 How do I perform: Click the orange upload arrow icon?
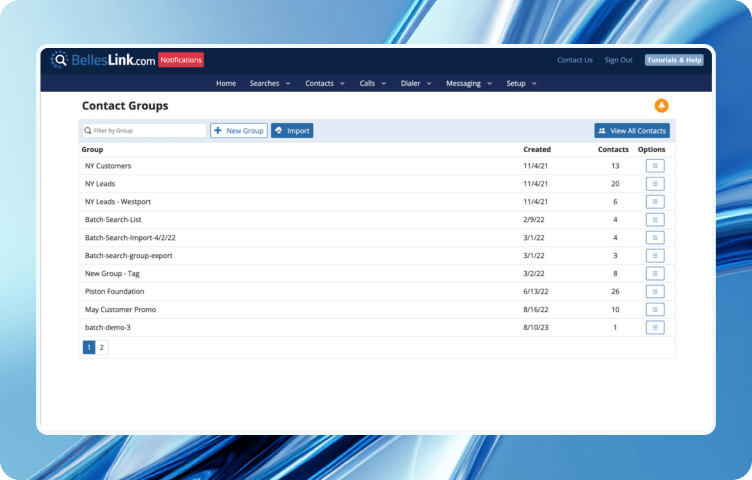click(x=661, y=106)
